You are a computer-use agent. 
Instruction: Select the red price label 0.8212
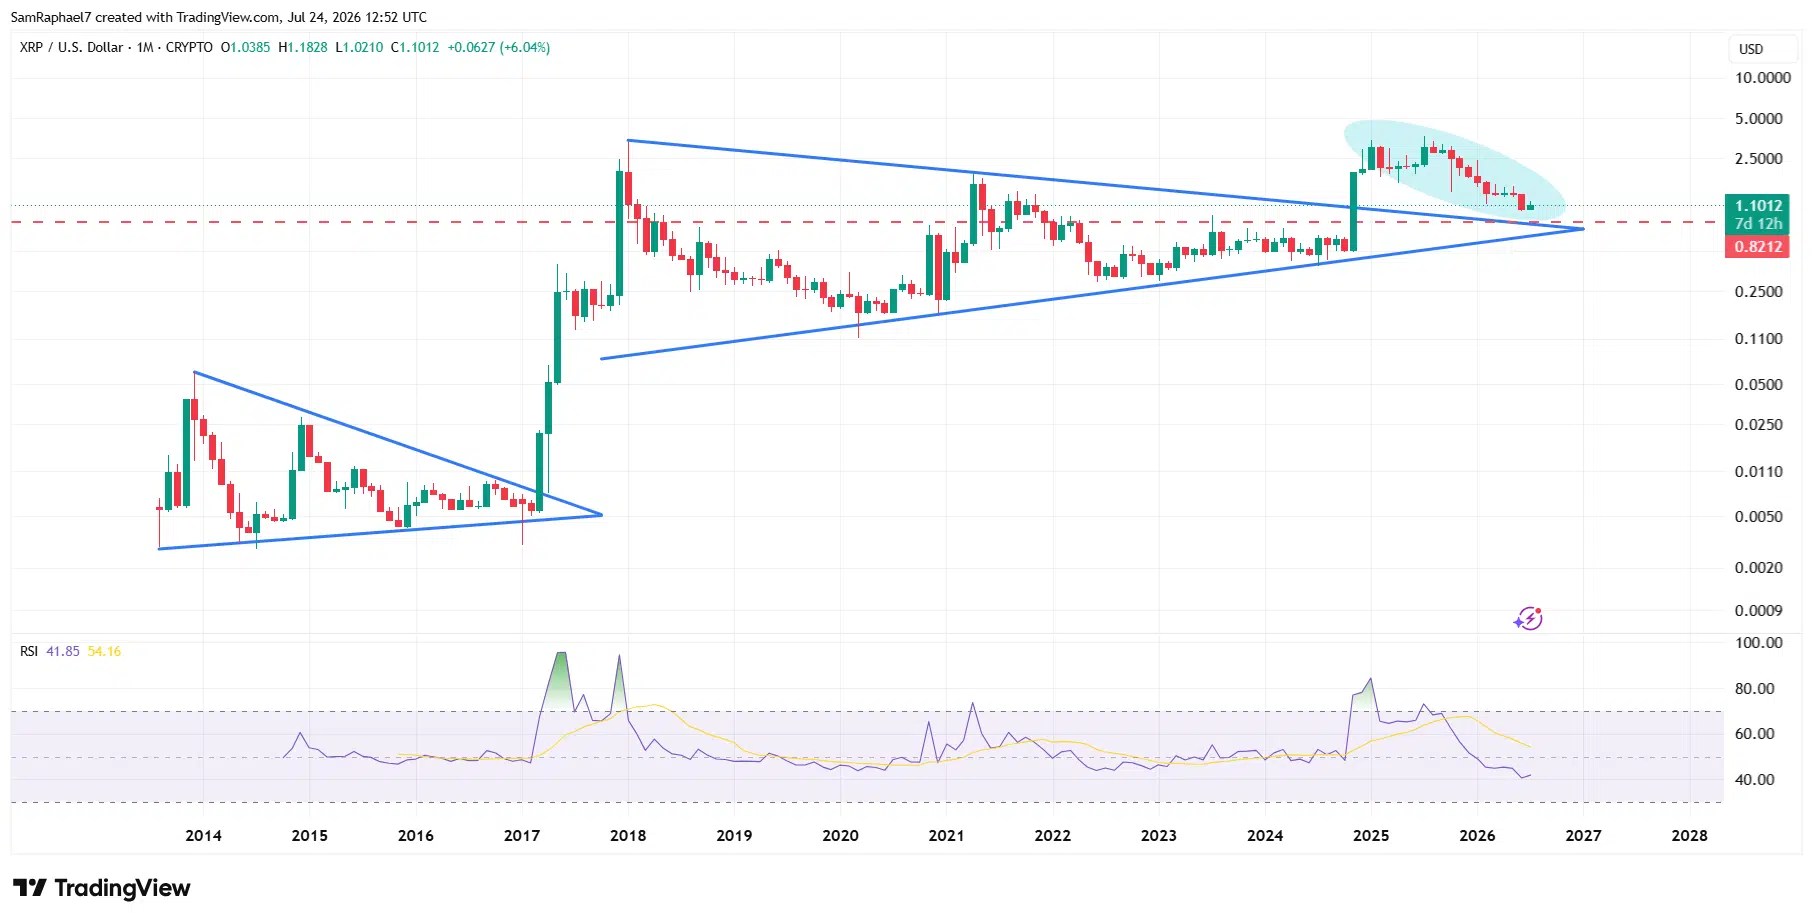[x=1758, y=247]
